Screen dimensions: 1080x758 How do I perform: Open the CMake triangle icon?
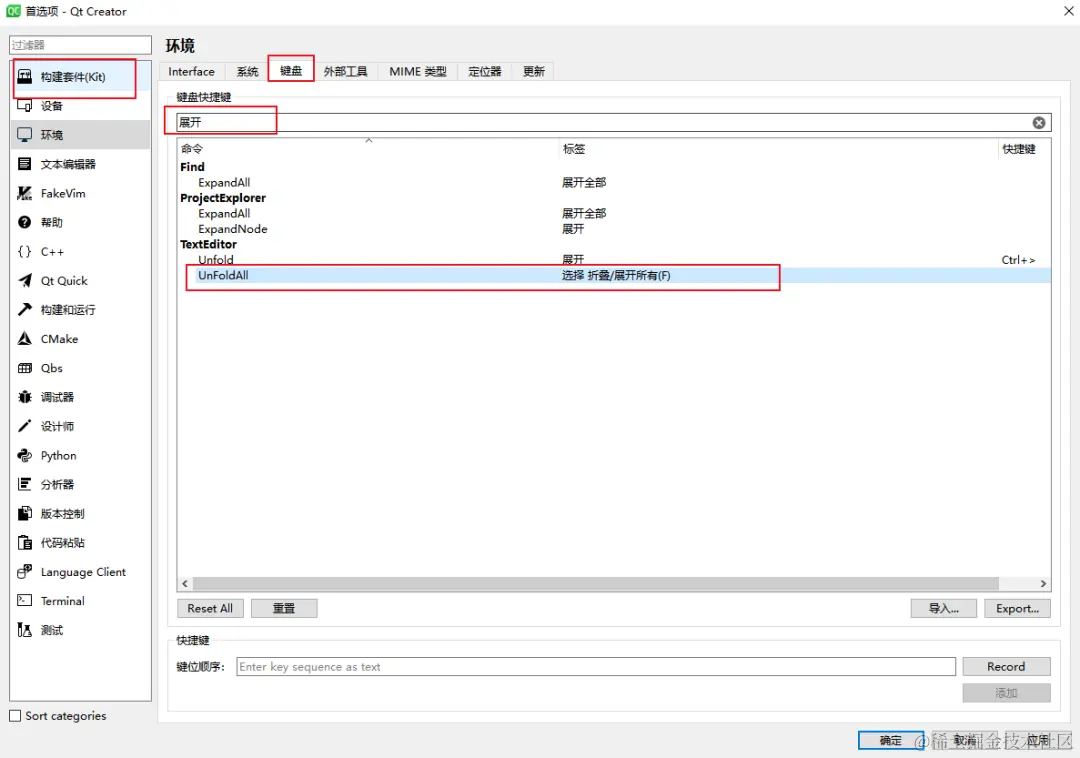[25, 339]
